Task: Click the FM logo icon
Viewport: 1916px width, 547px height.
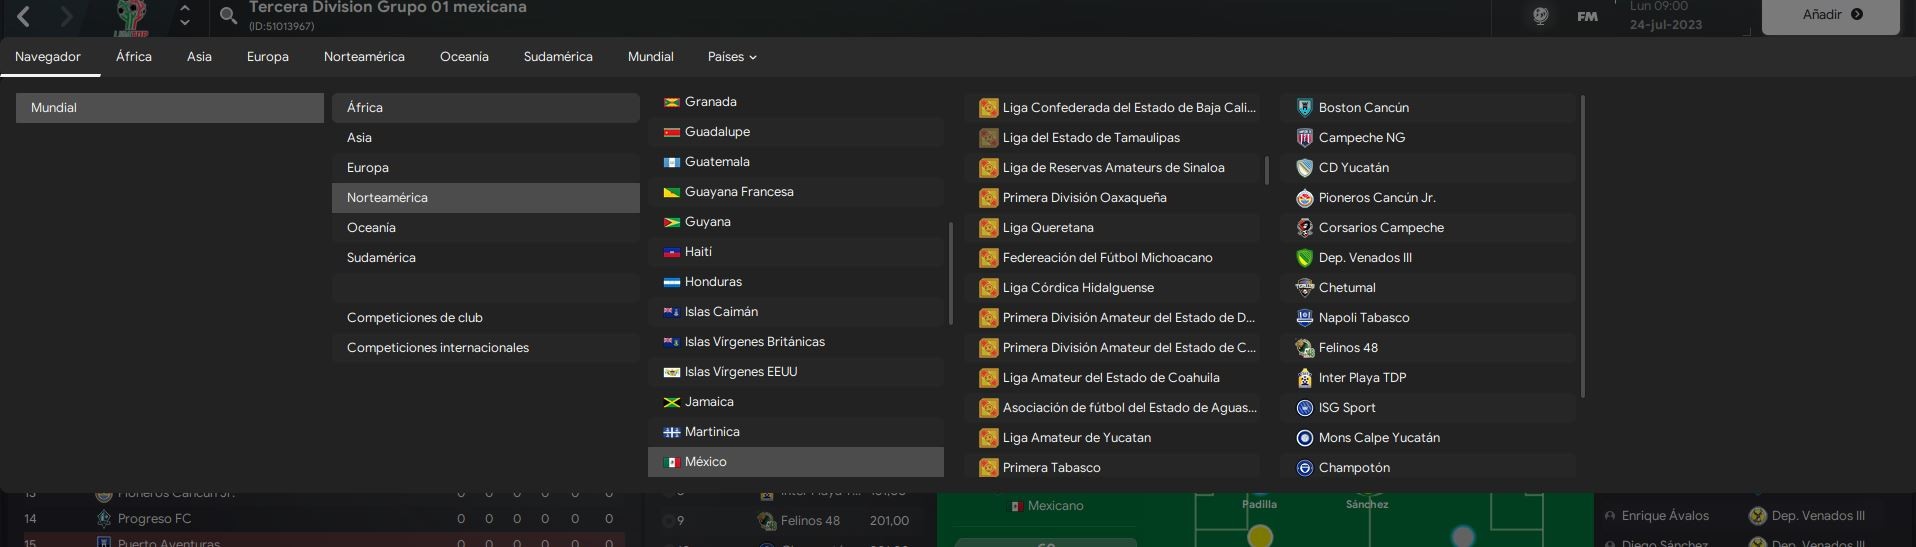Action: pos(1587,16)
